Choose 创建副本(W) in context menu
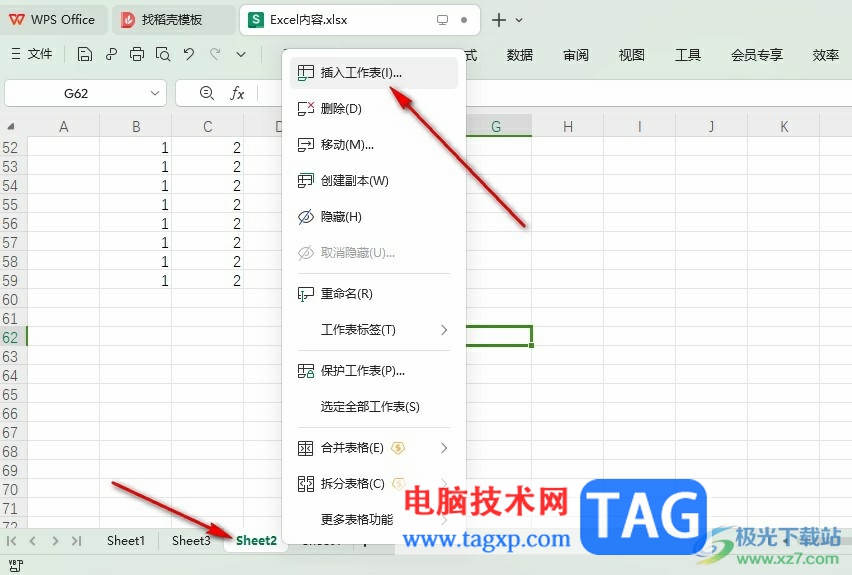The width and height of the screenshot is (852, 575). coord(374,180)
